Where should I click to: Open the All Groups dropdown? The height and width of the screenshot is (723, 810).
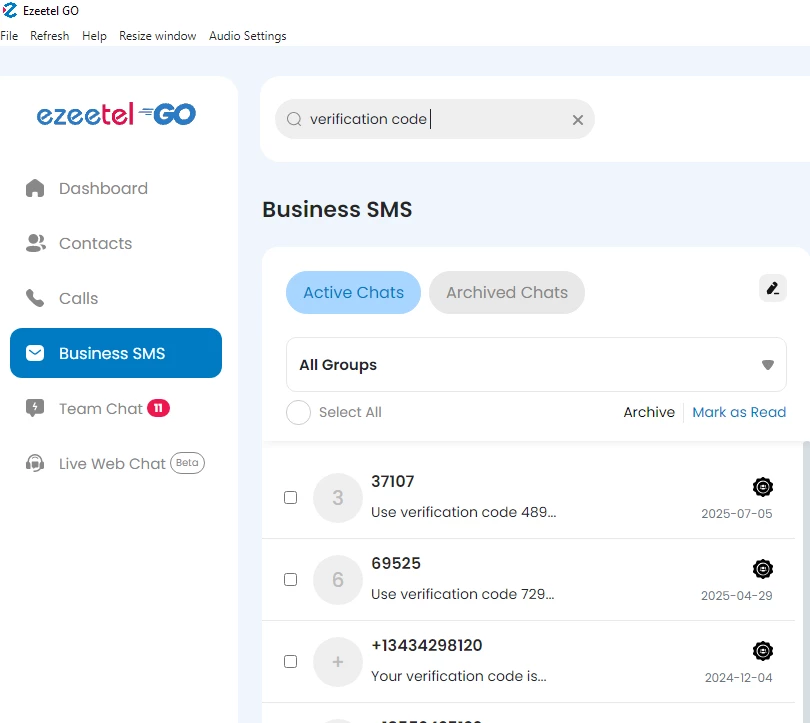536,364
